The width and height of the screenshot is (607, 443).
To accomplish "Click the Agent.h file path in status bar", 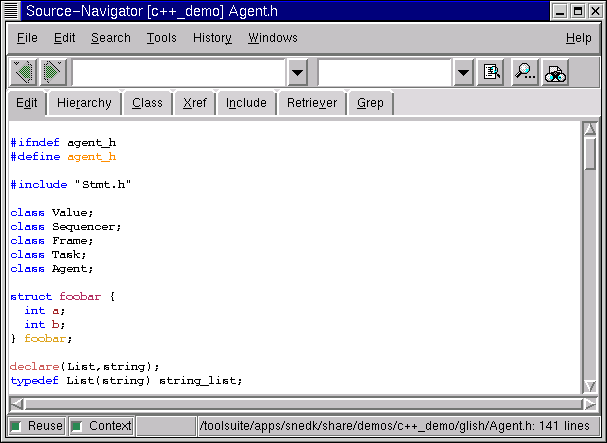I will (x=394, y=426).
